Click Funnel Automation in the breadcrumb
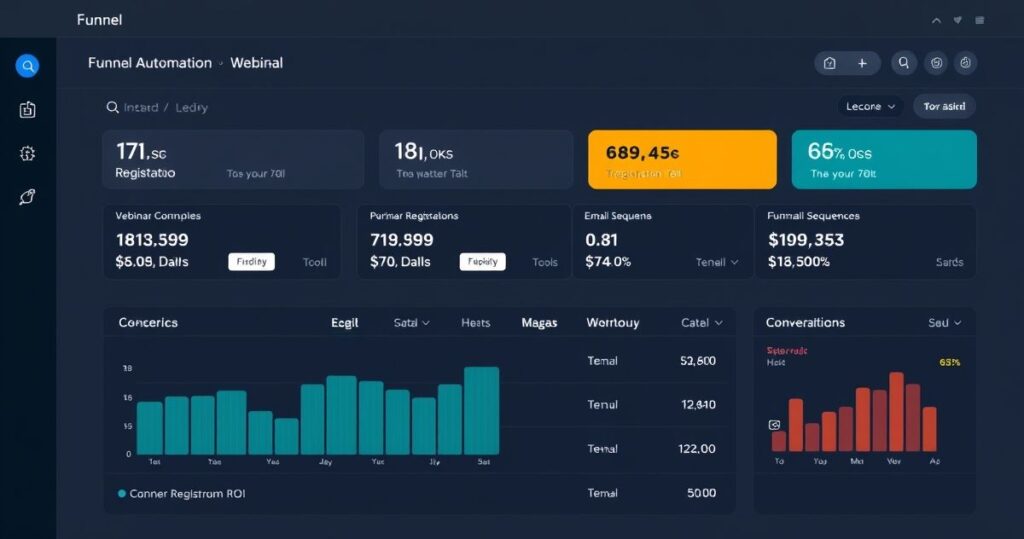 click(150, 63)
